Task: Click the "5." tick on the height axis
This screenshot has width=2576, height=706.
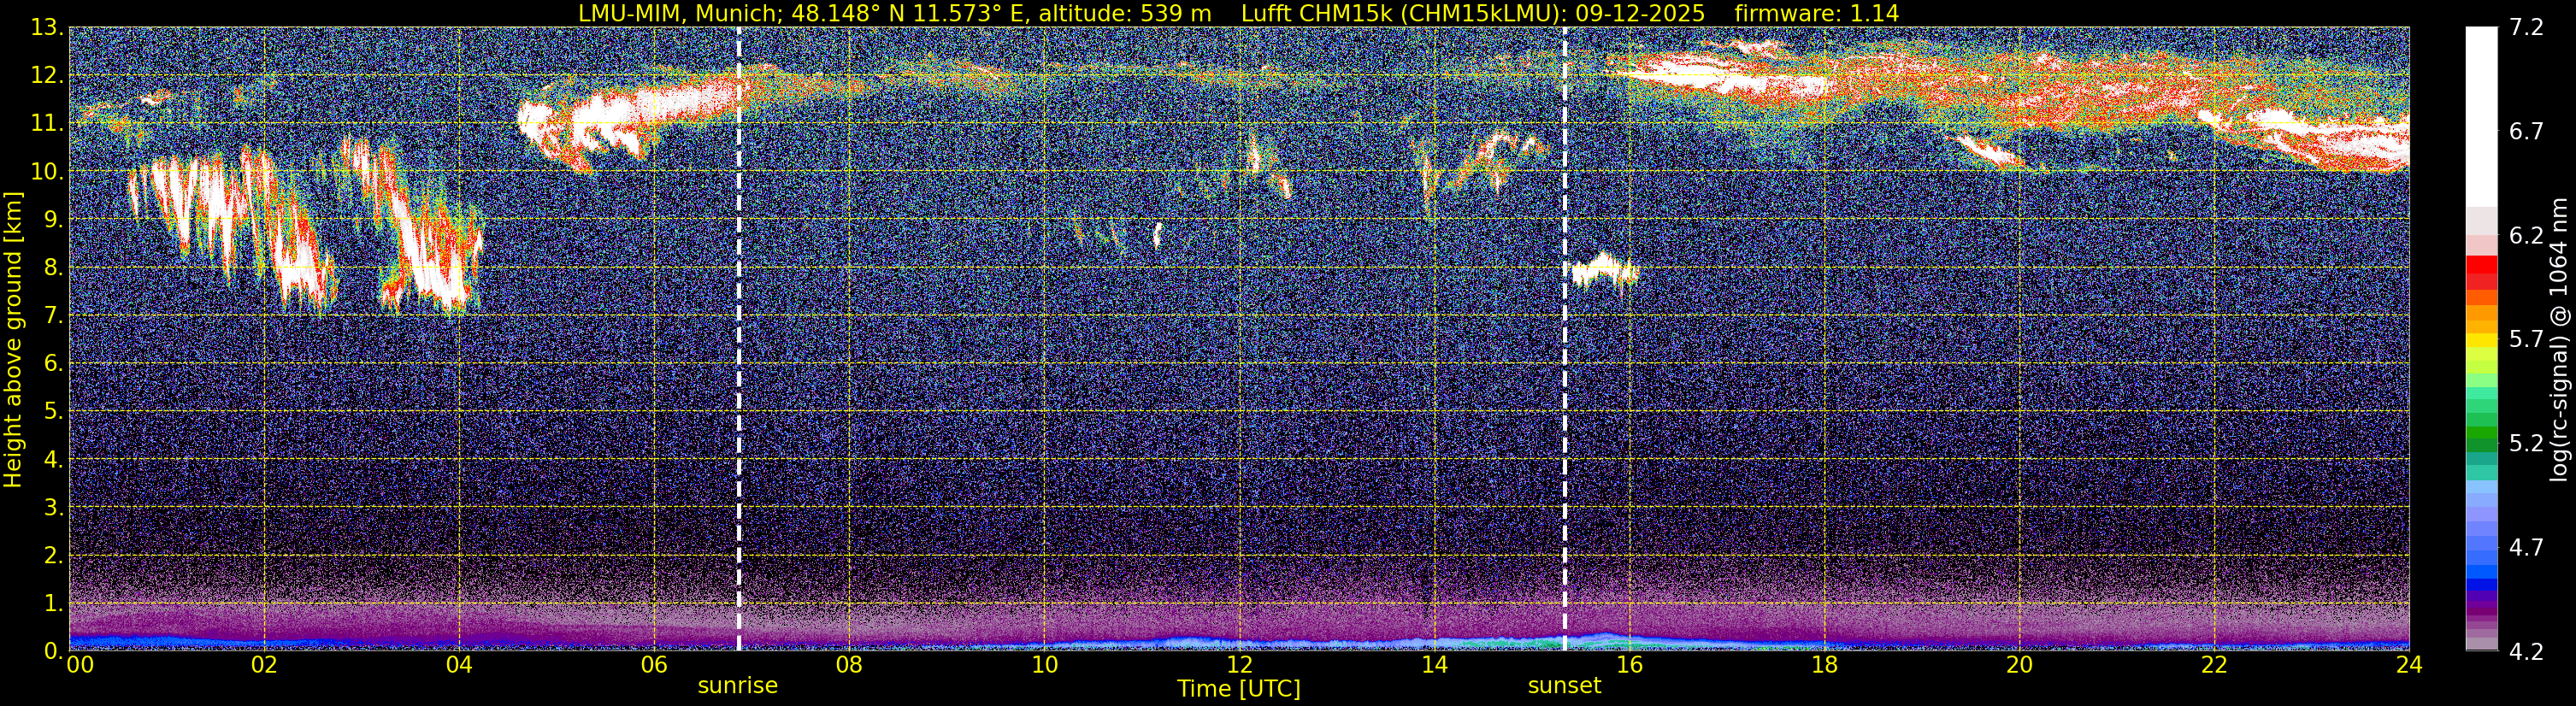Action: click(x=52, y=412)
